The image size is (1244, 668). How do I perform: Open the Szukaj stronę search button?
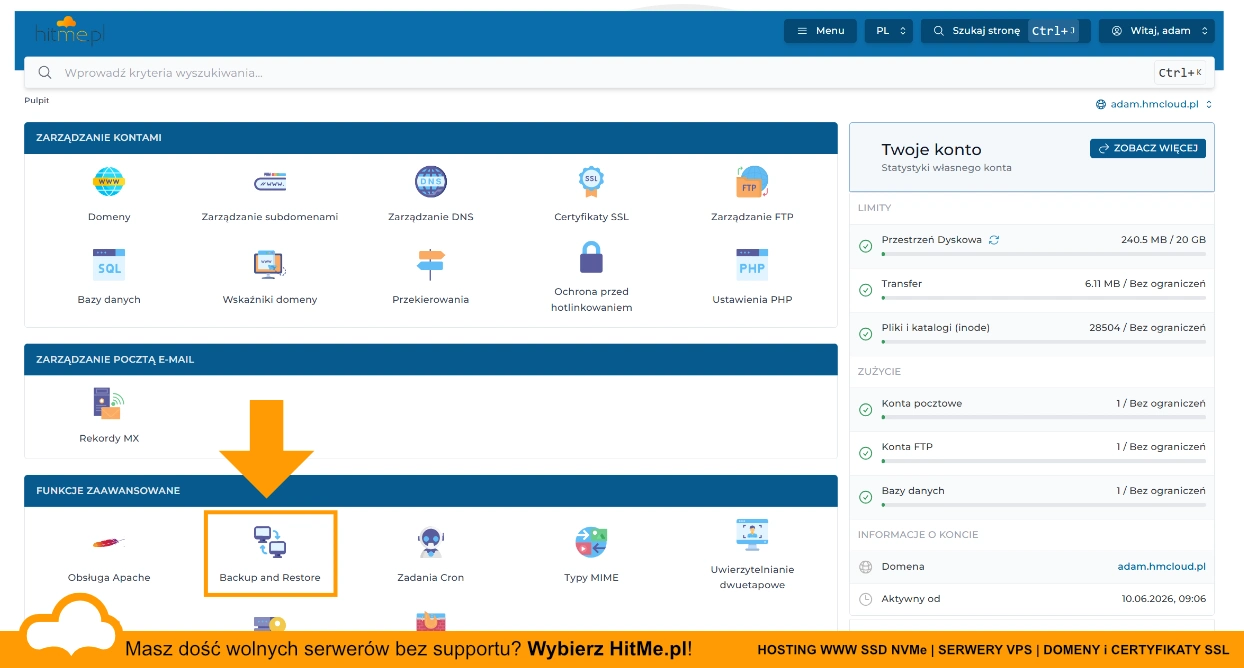tap(1006, 31)
